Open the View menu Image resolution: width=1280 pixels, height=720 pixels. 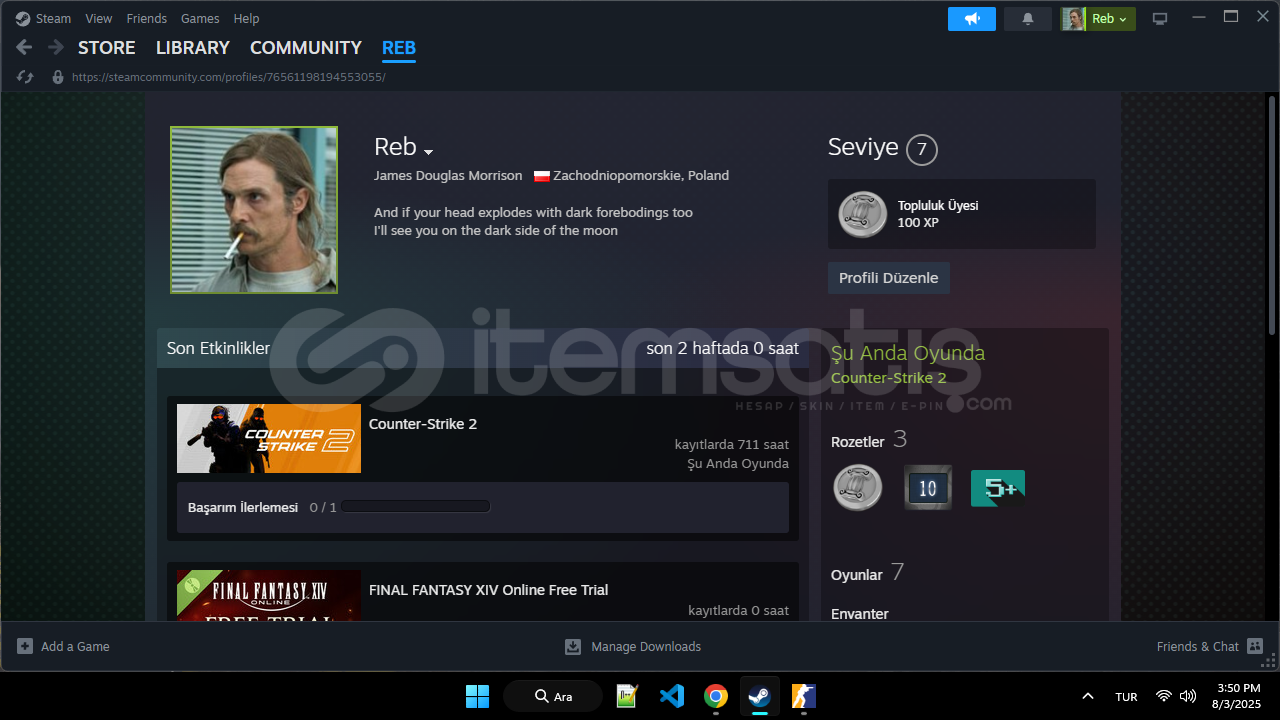(99, 18)
